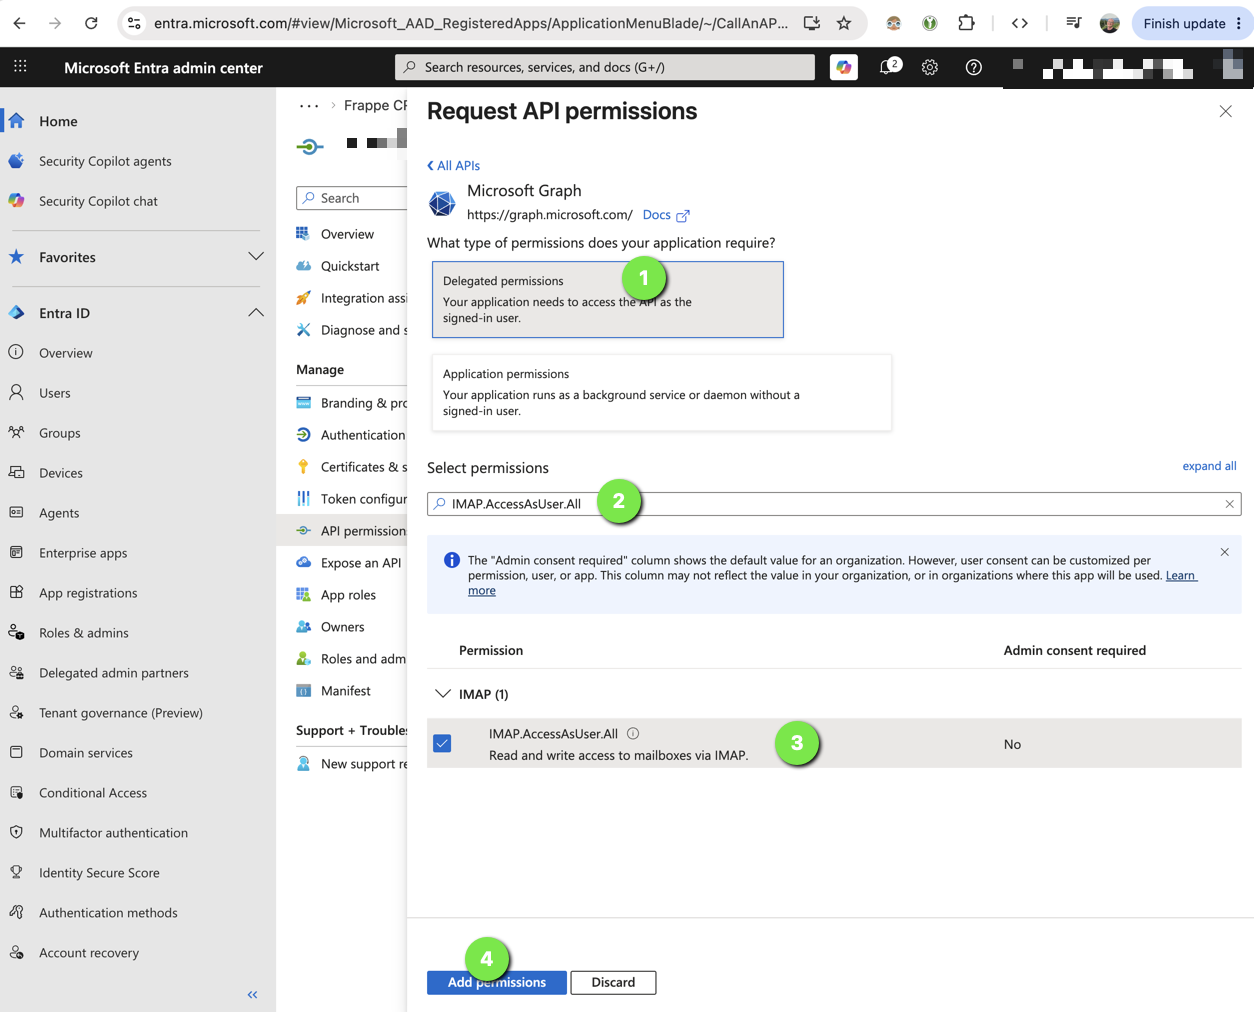Click the info icon beside IMAP.AccessAsUser.All

633,734
